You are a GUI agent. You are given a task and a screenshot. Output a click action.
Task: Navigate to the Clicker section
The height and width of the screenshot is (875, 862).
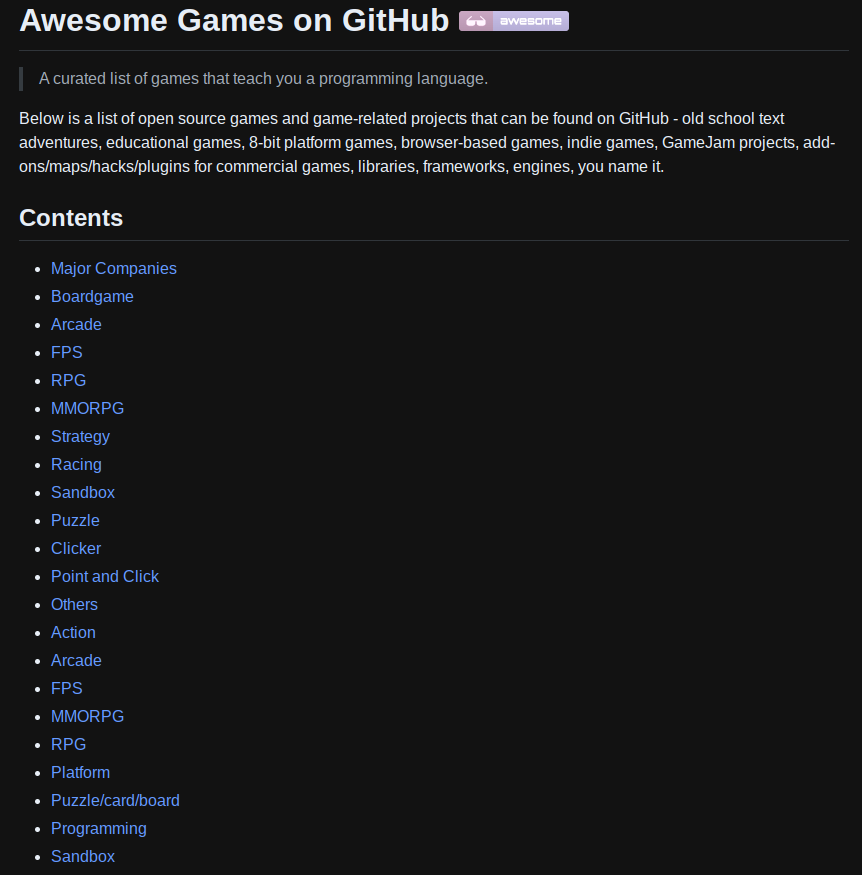pos(76,548)
